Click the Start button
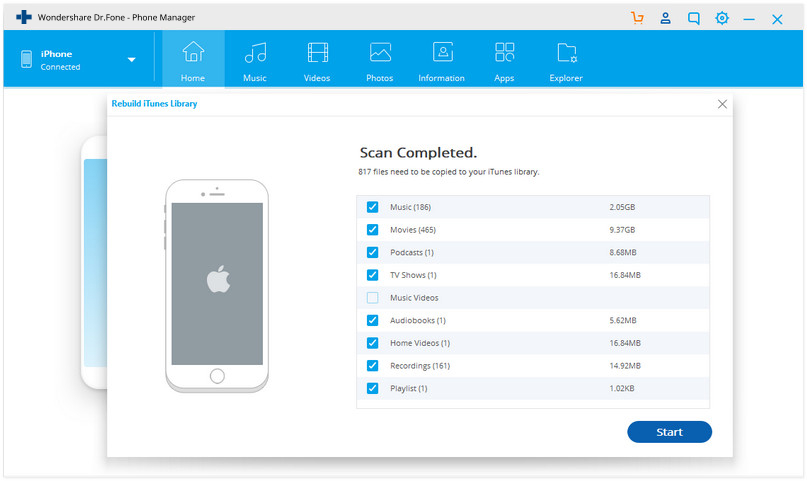 (669, 432)
